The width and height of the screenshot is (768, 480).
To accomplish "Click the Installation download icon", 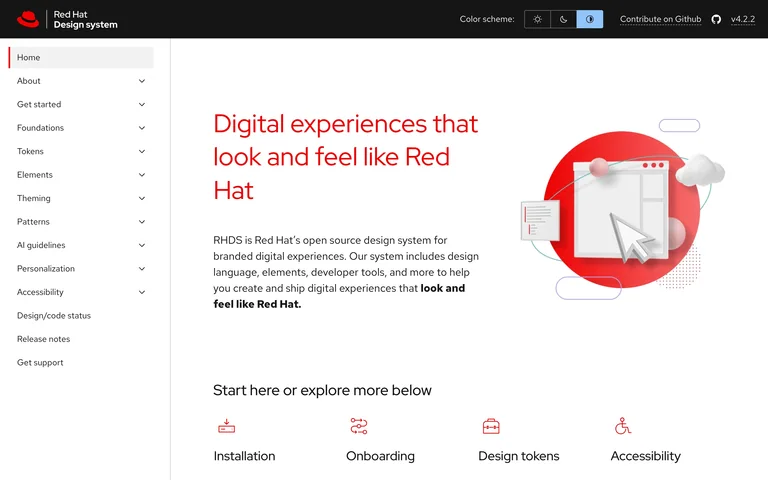I will (227, 426).
